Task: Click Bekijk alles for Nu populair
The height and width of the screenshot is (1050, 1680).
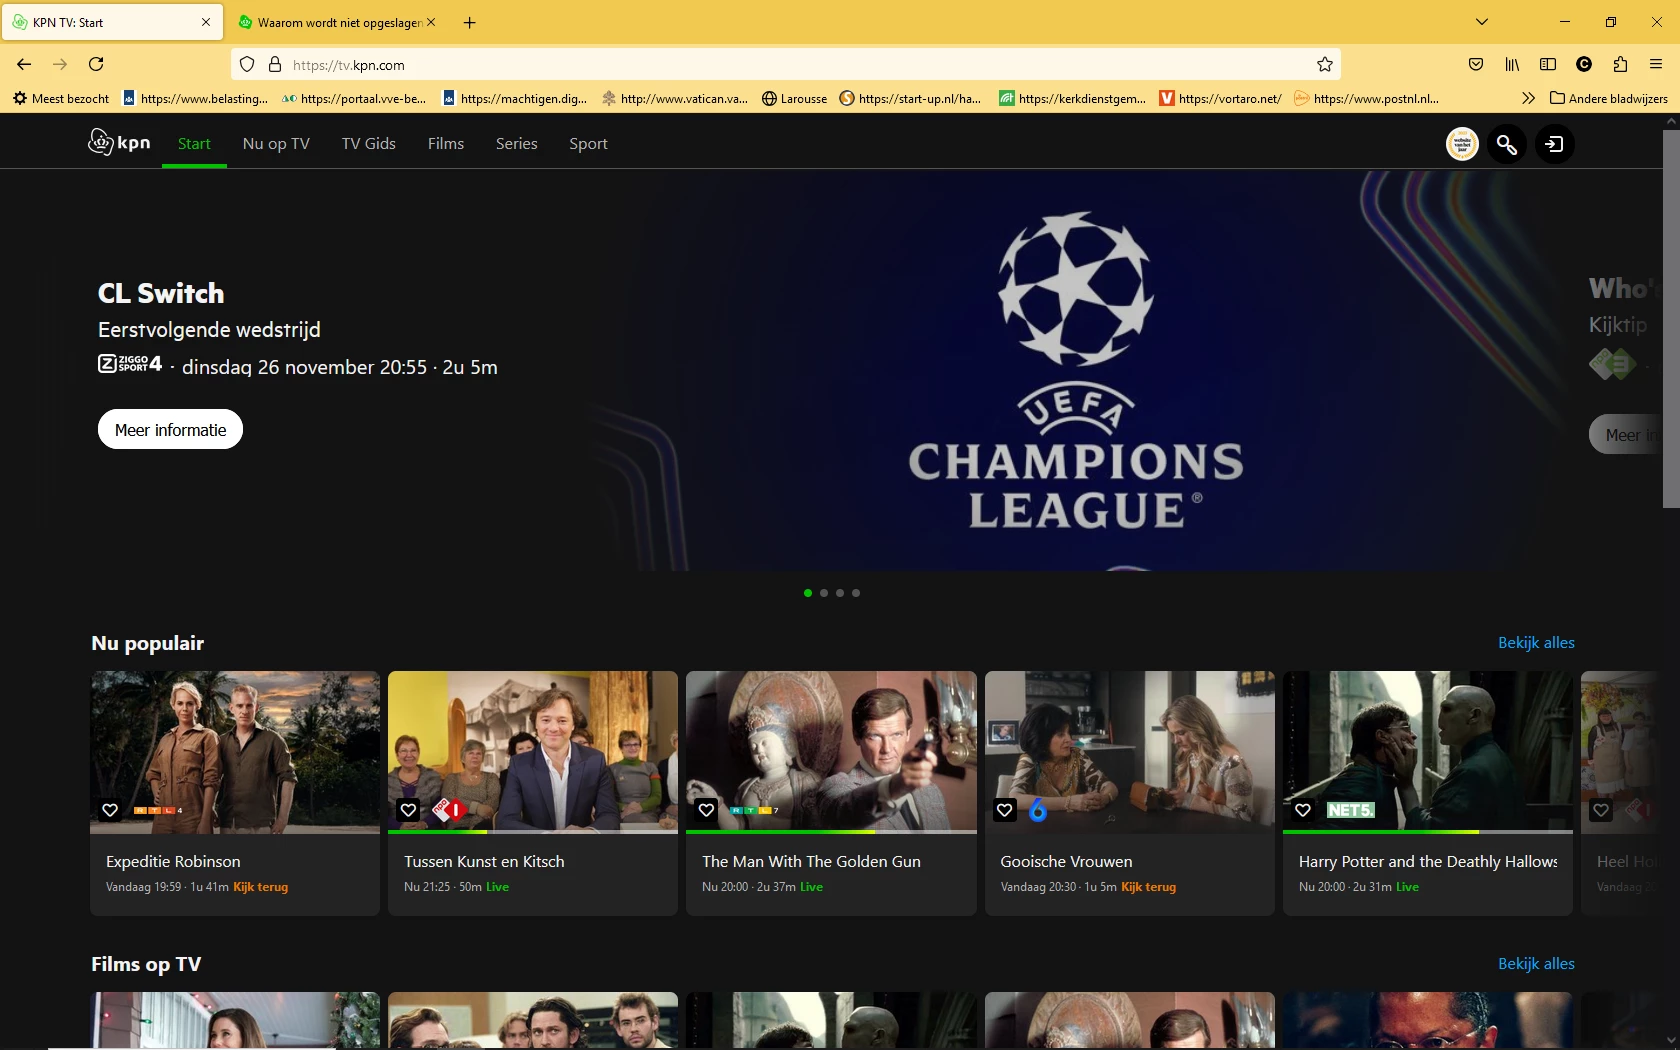Action: [x=1536, y=643]
